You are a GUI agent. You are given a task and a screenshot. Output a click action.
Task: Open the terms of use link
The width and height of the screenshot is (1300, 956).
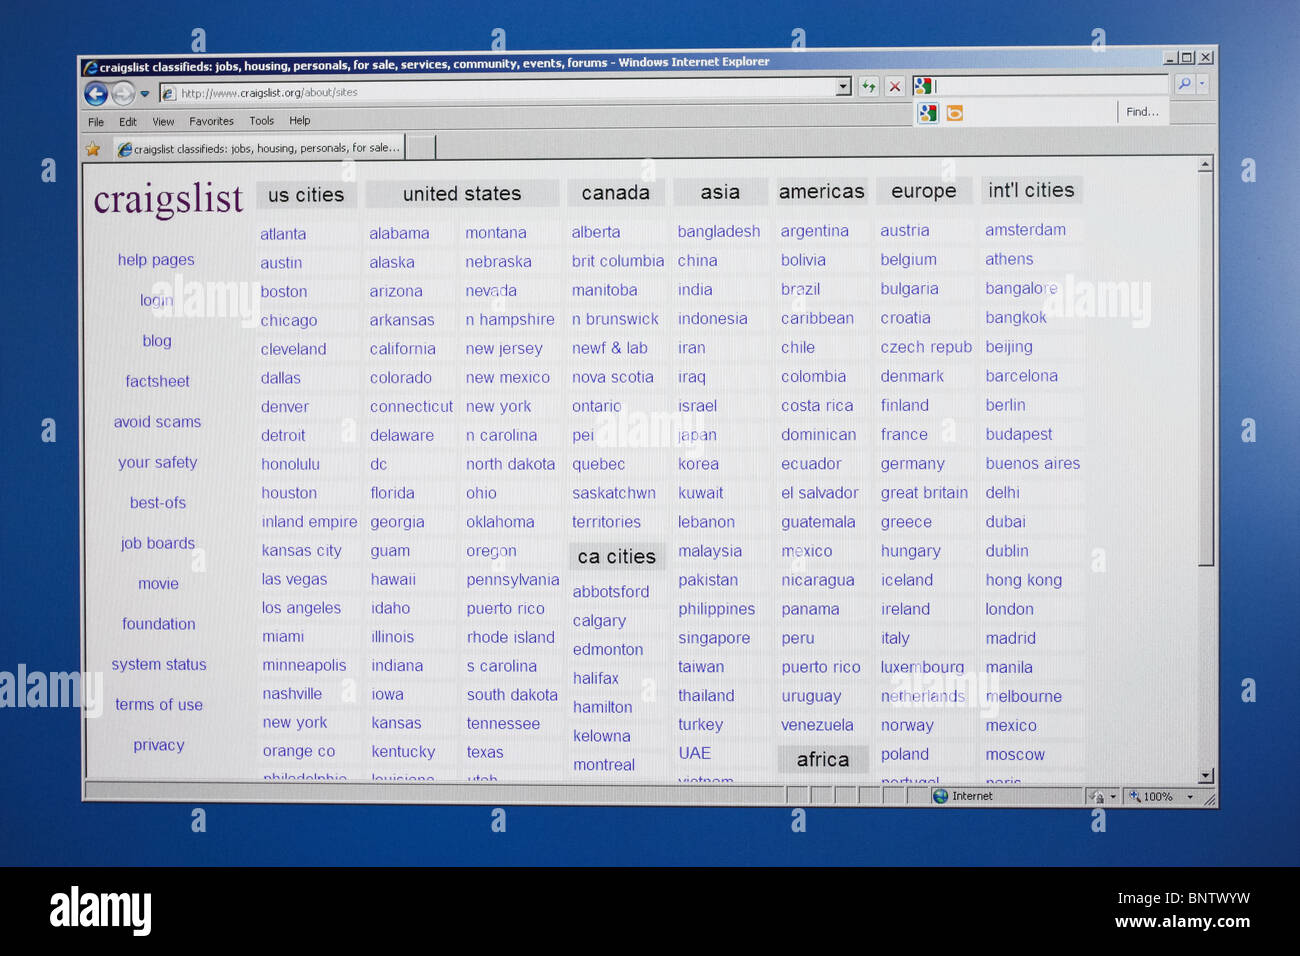tap(159, 705)
